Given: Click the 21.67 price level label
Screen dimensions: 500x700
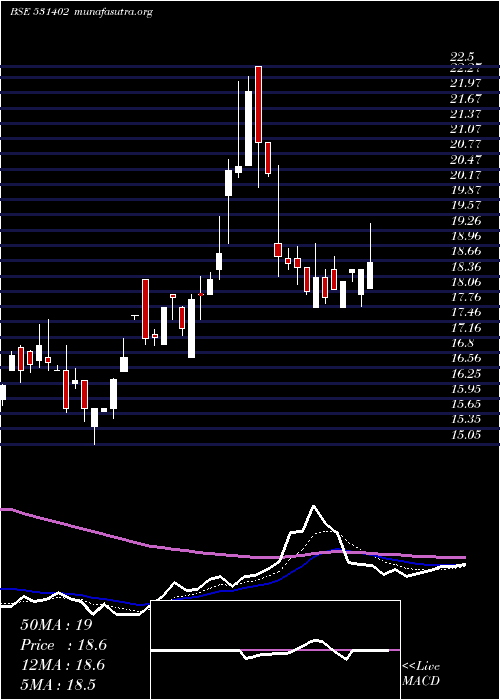Looking at the screenshot, I should click(466, 98).
